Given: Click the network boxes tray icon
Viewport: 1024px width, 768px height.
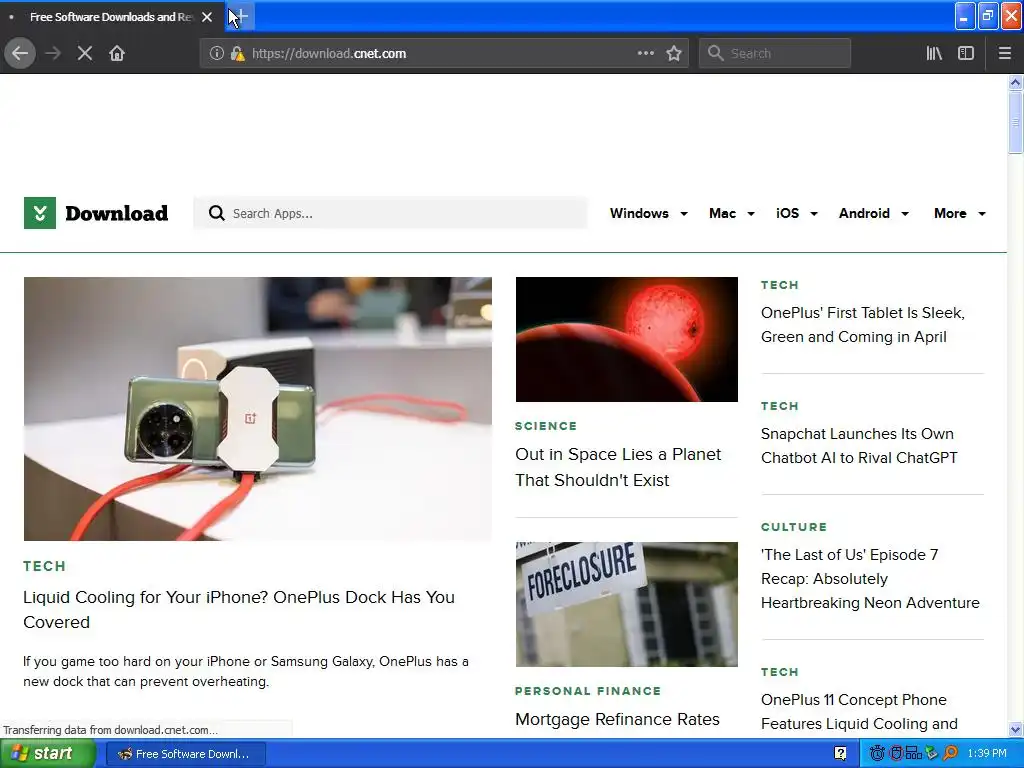Looking at the screenshot, I should tap(914, 754).
